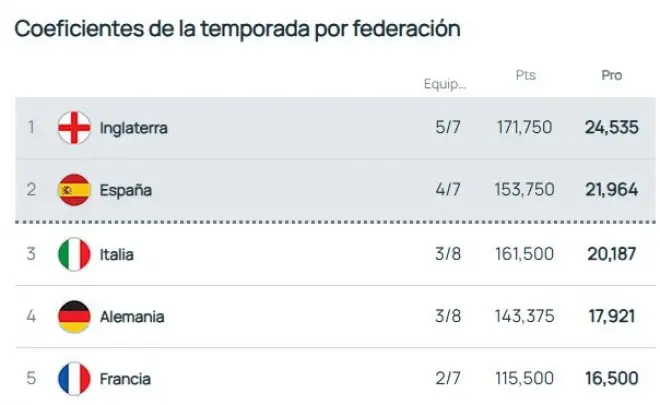Click the Italy flag icon

(74, 254)
